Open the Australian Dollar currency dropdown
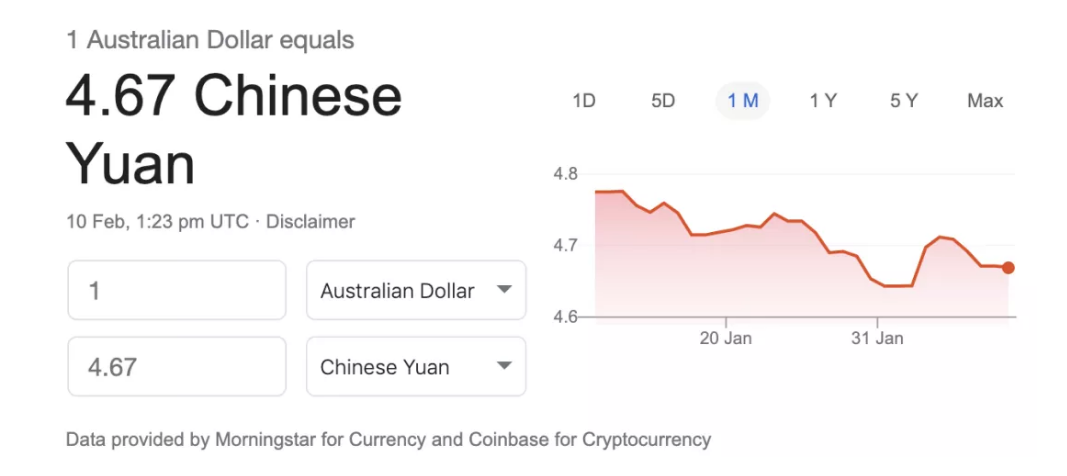This screenshot has width=1067, height=476. [x=416, y=290]
